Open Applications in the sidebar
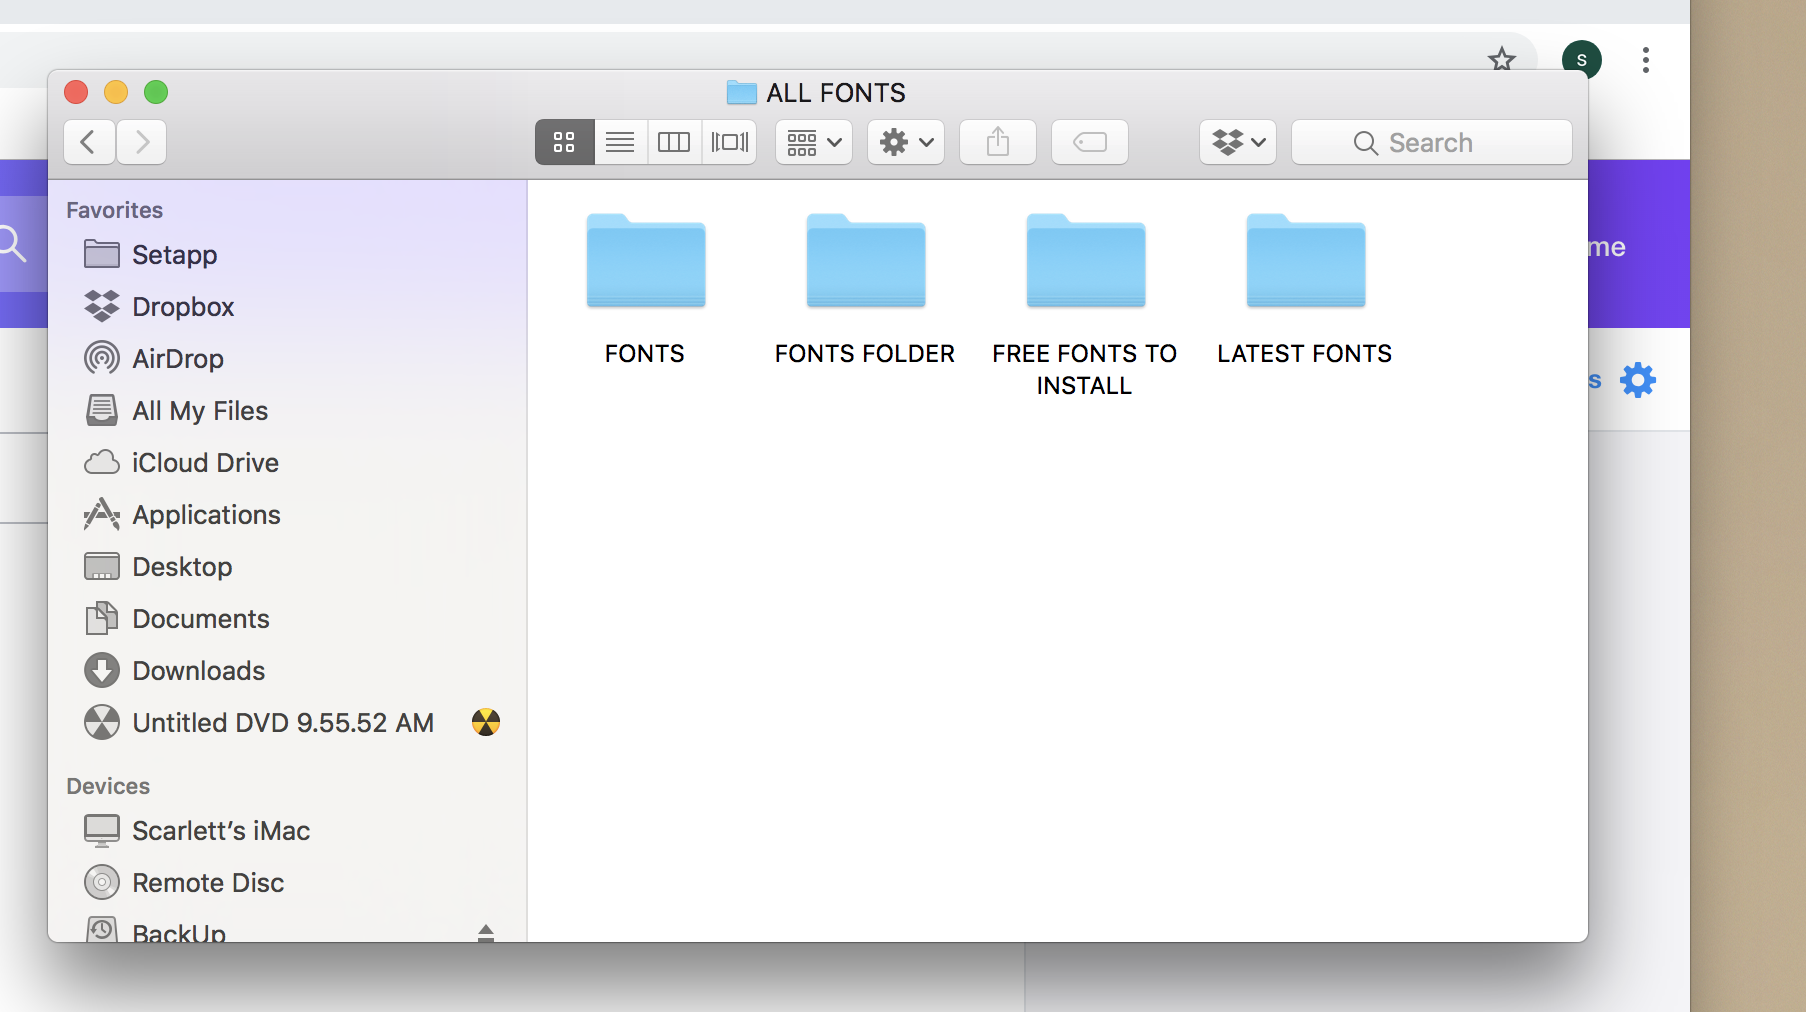1806x1012 pixels. click(x=288, y=515)
